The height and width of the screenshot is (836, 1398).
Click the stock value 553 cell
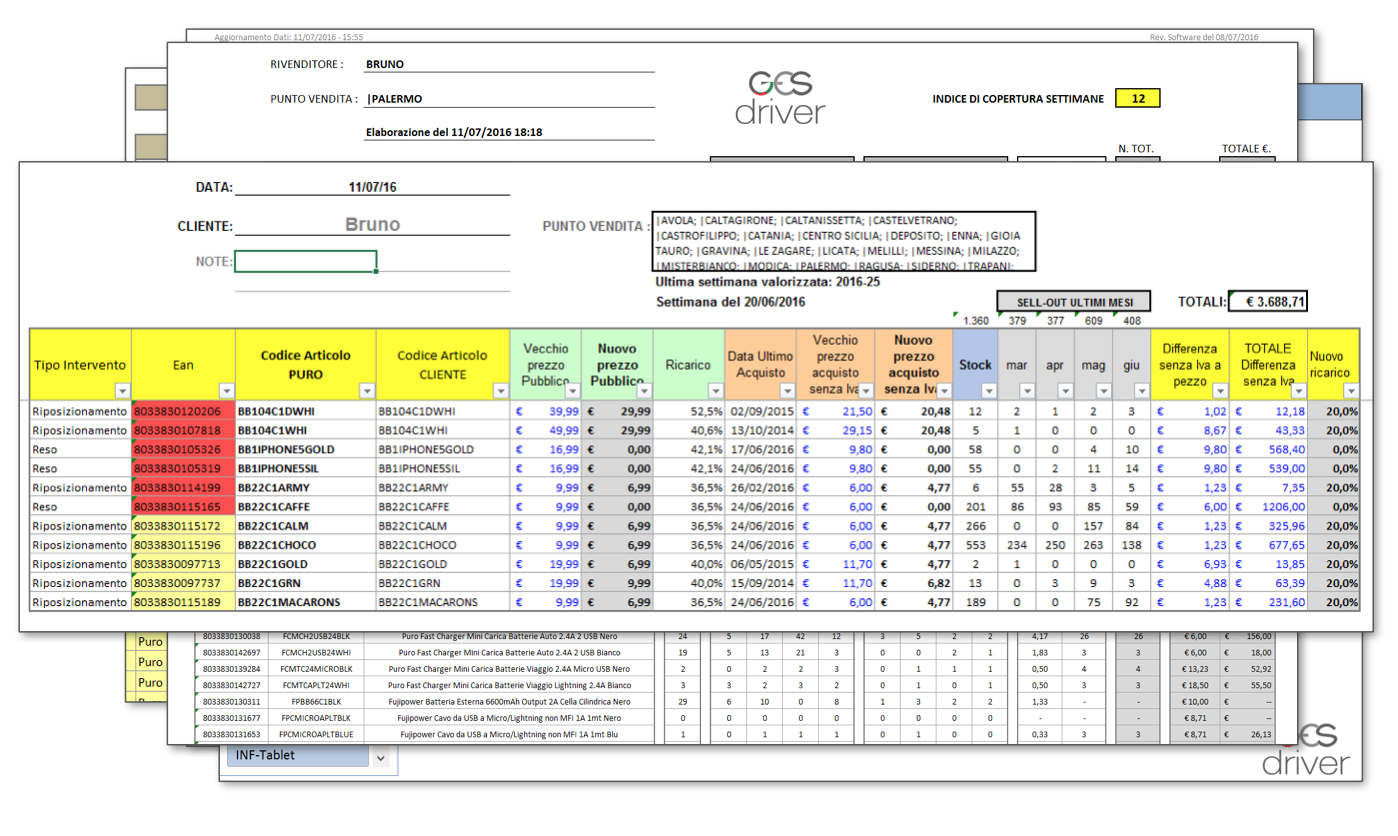tap(975, 545)
